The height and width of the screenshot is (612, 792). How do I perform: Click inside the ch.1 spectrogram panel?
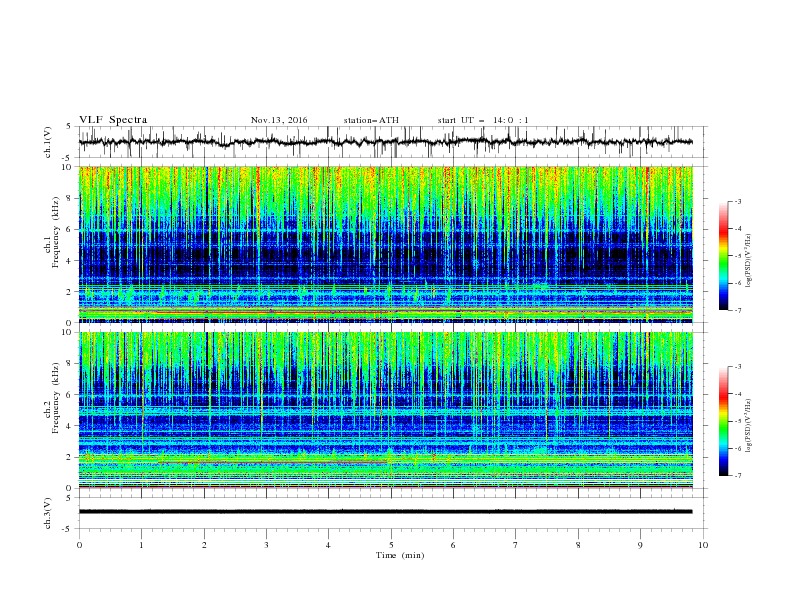385,244
